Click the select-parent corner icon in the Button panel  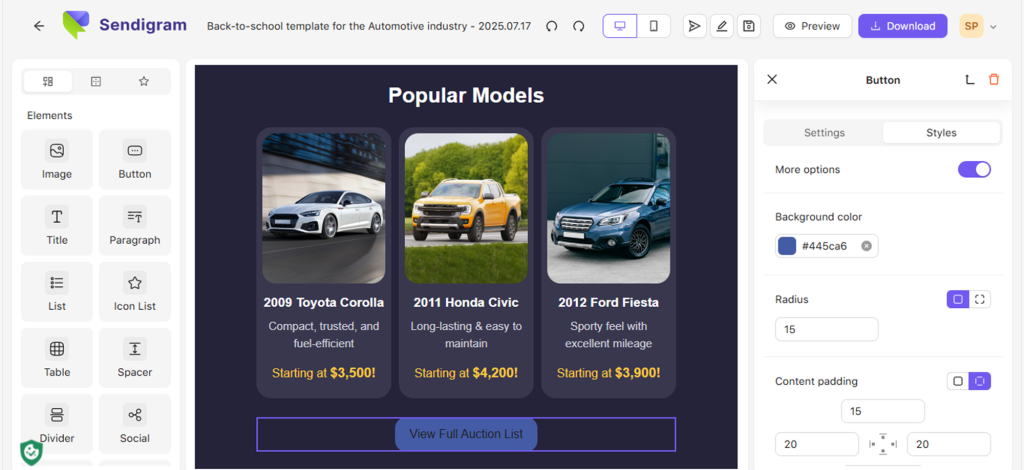(970, 80)
